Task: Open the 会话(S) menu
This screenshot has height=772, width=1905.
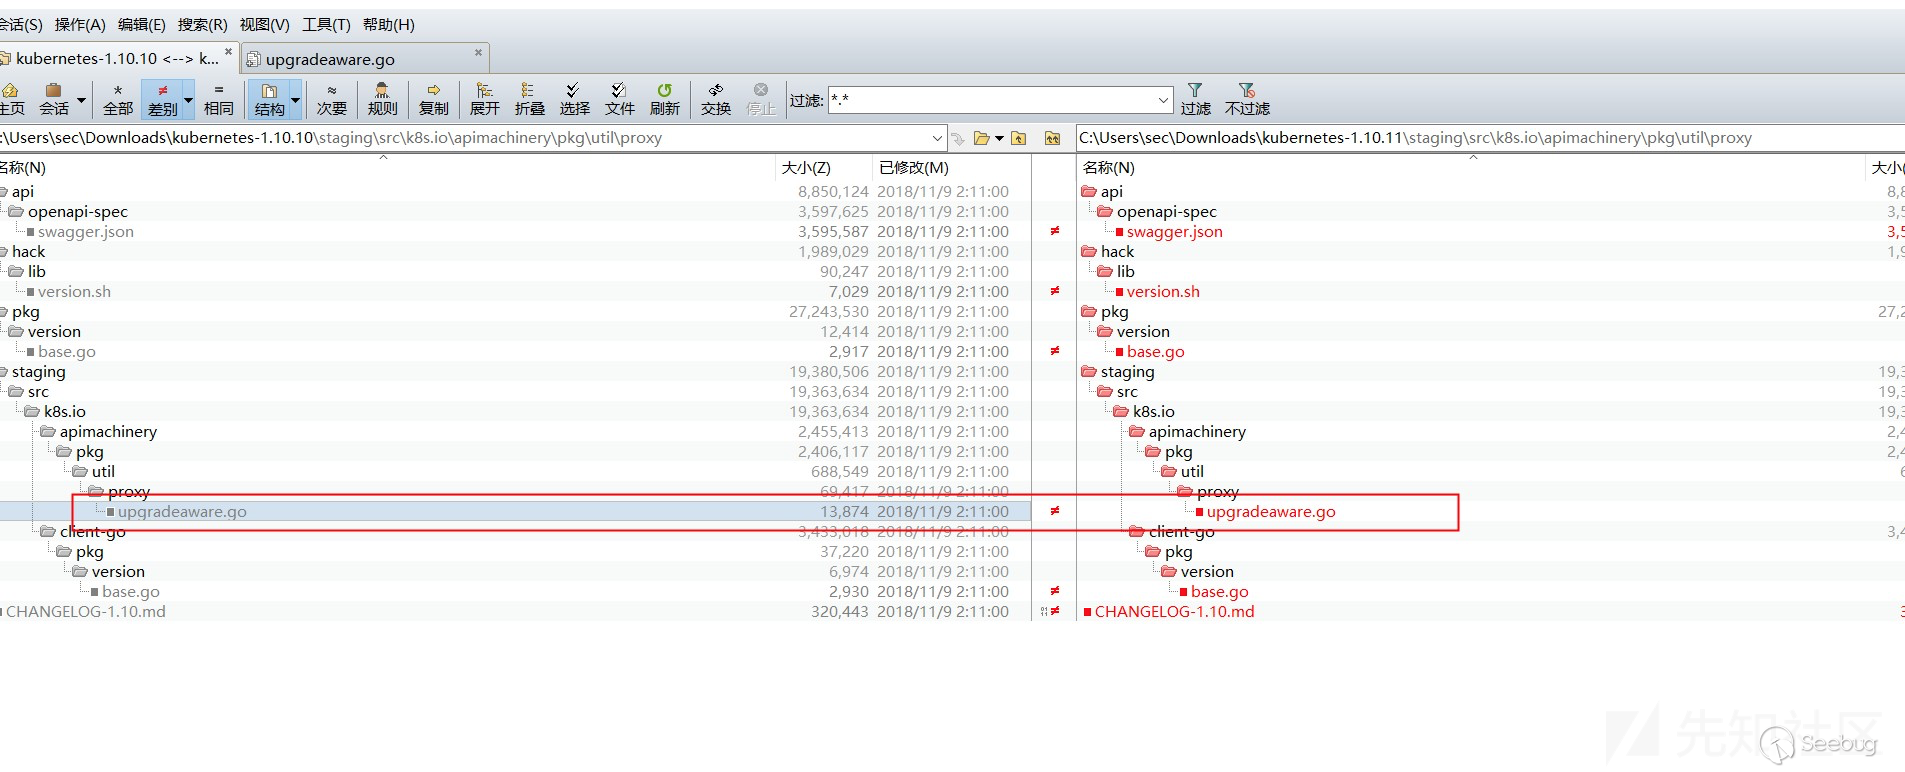Action: click(20, 25)
